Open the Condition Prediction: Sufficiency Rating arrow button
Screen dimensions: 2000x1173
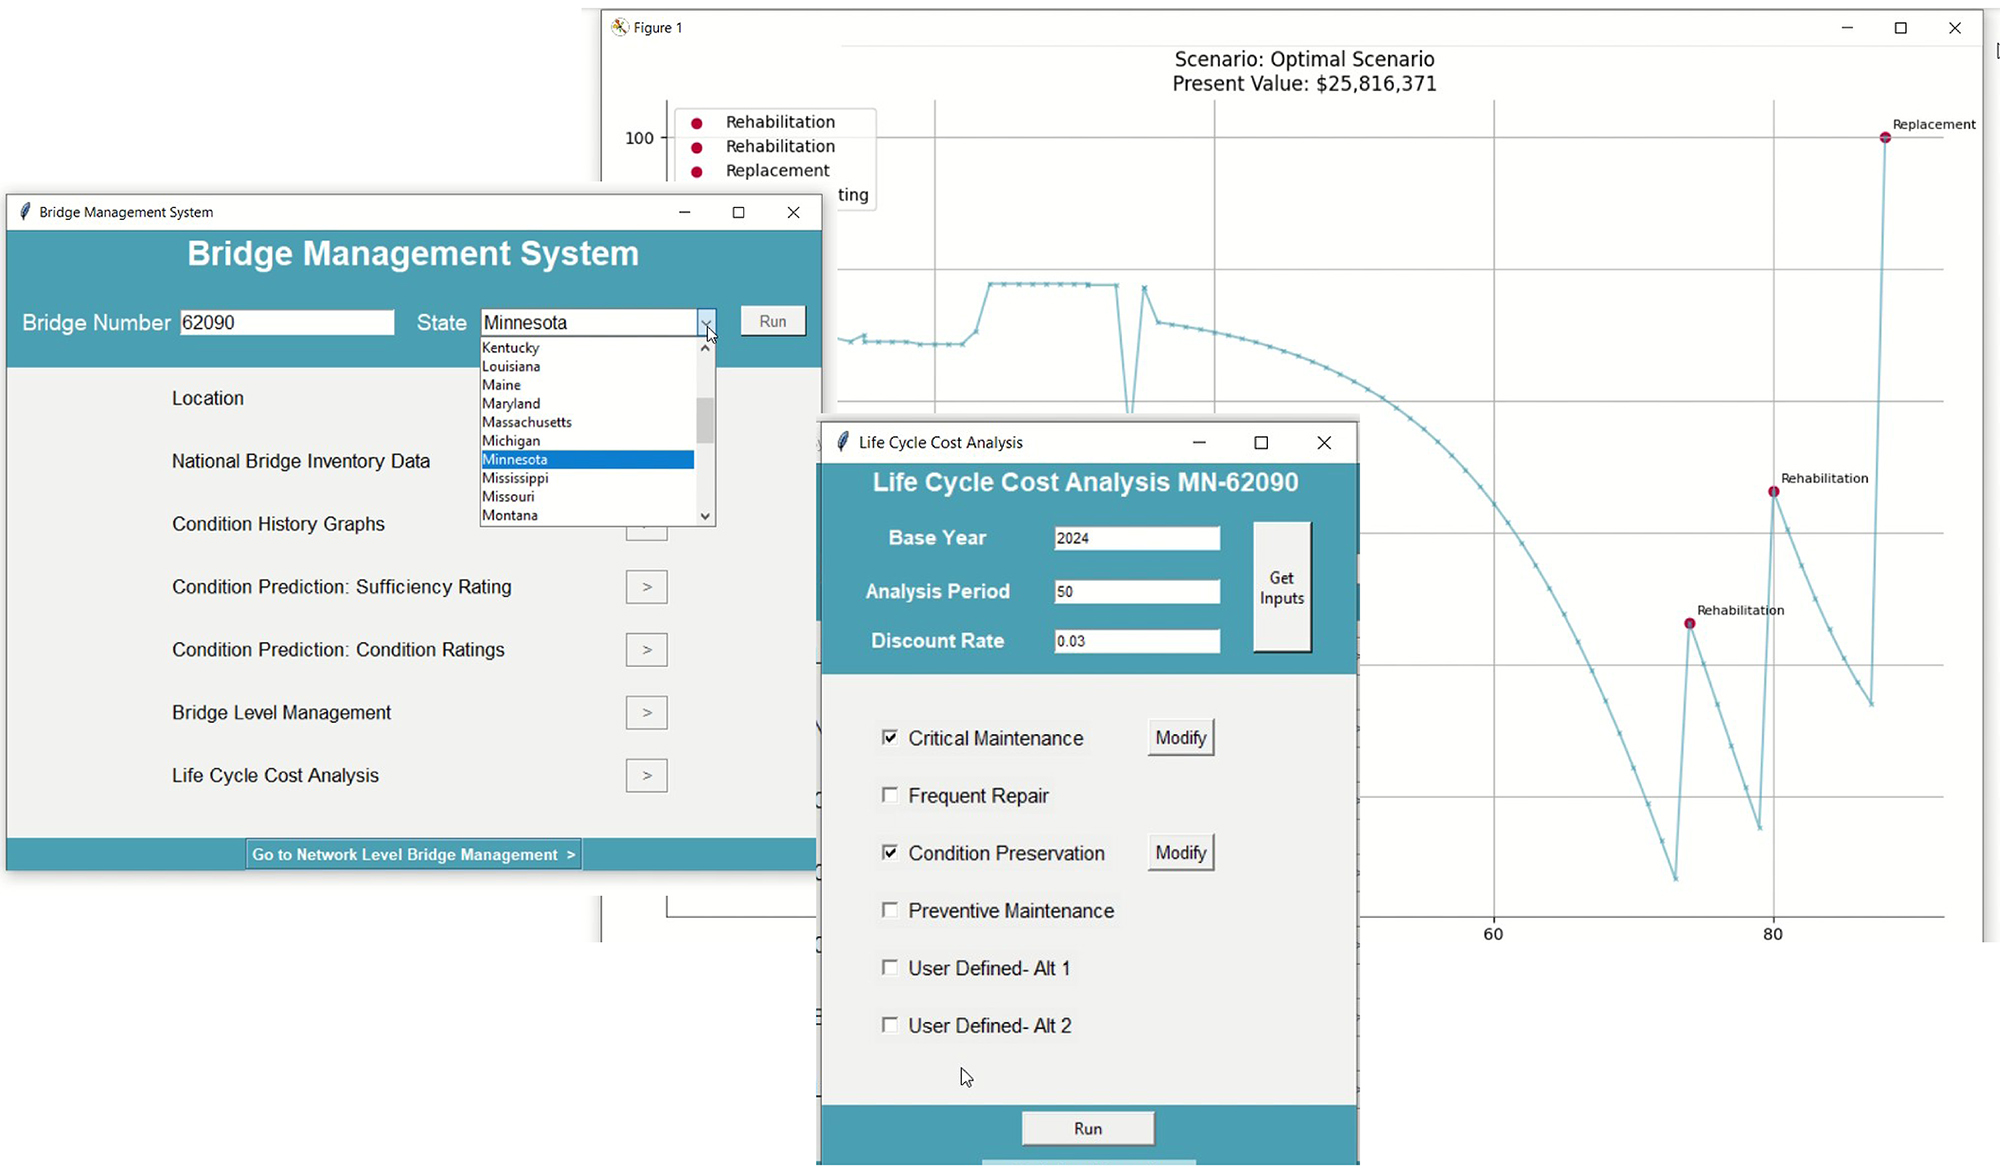tap(646, 587)
